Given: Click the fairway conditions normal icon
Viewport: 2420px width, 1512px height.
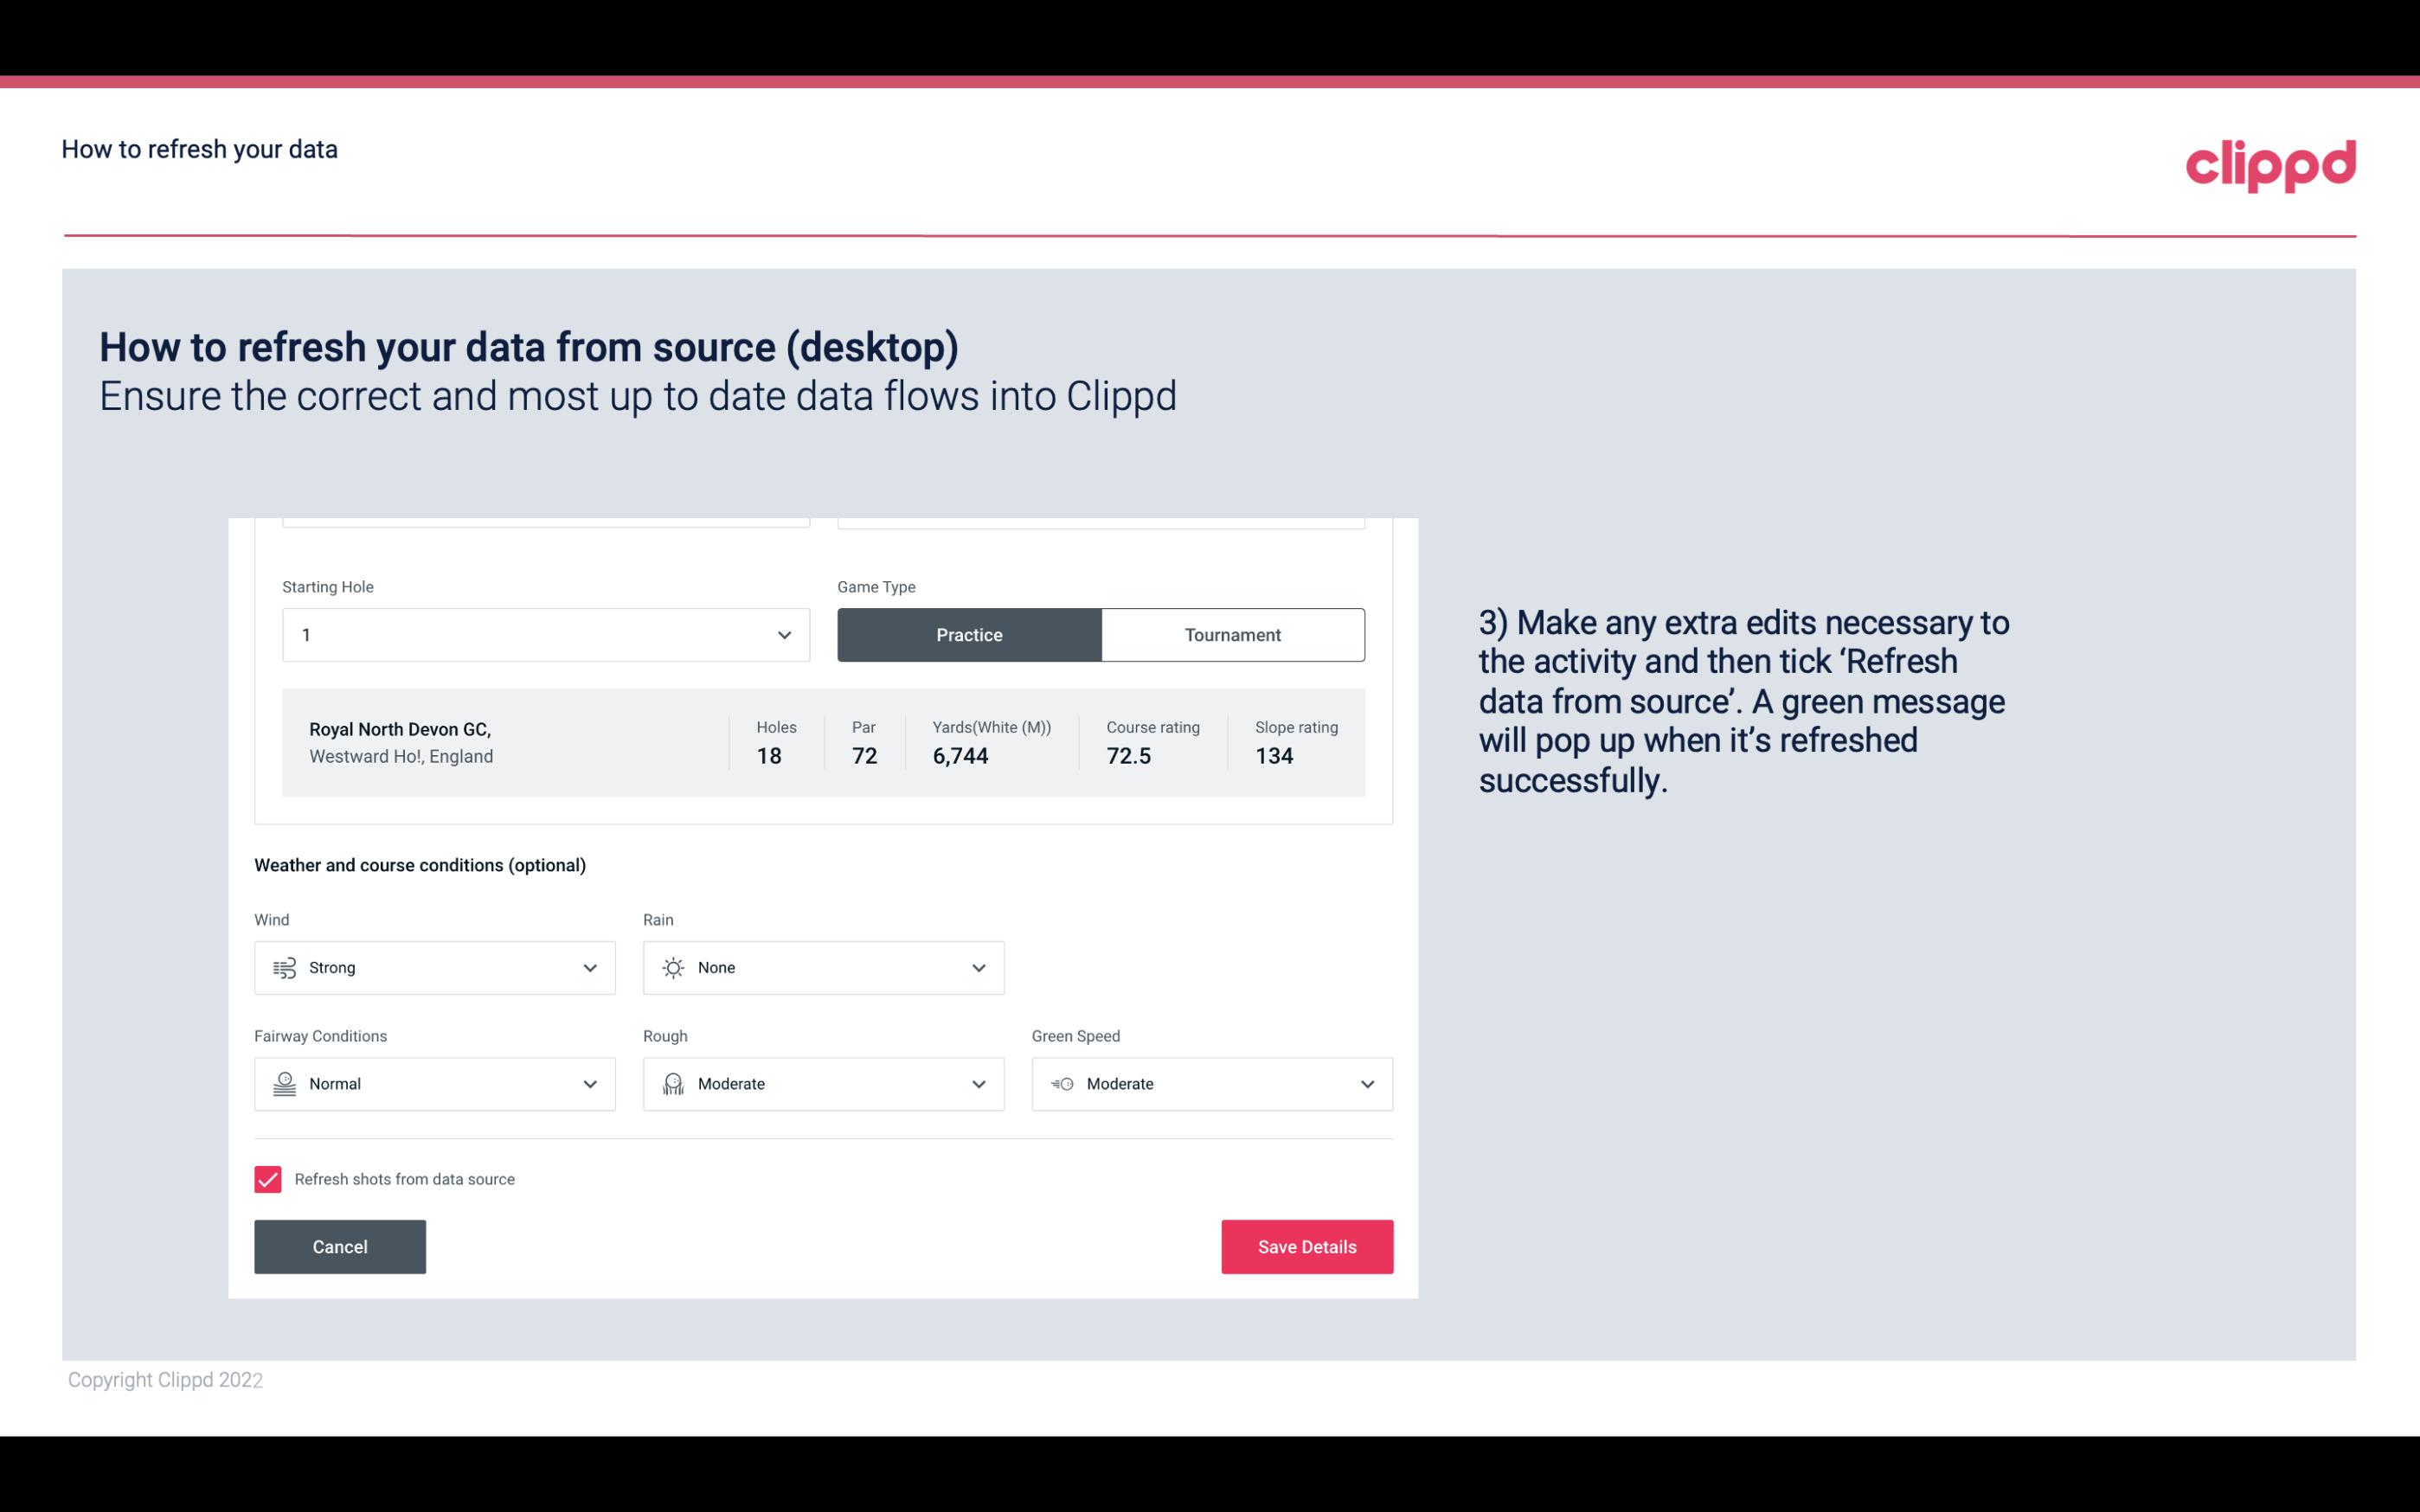Looking at the screenshot, I should [x=282, y=1084].
